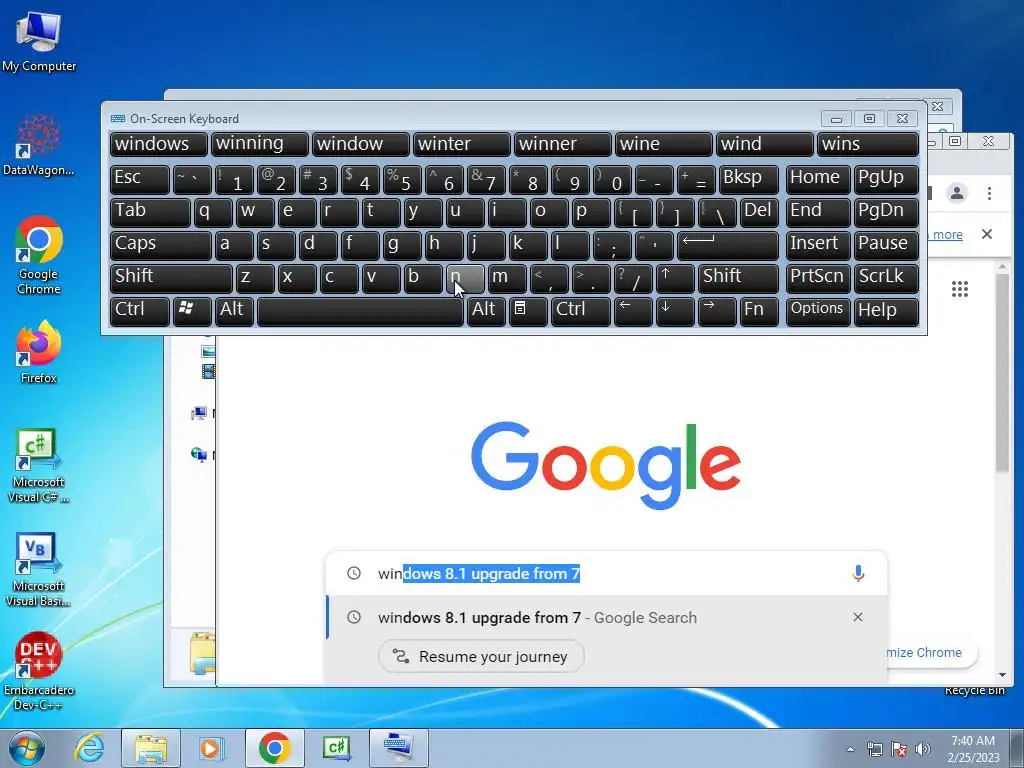Select windows 8.1 upgrade from 7 suggestion
The width and height of the screenshot is (1024, 768).
coord(606,617)
